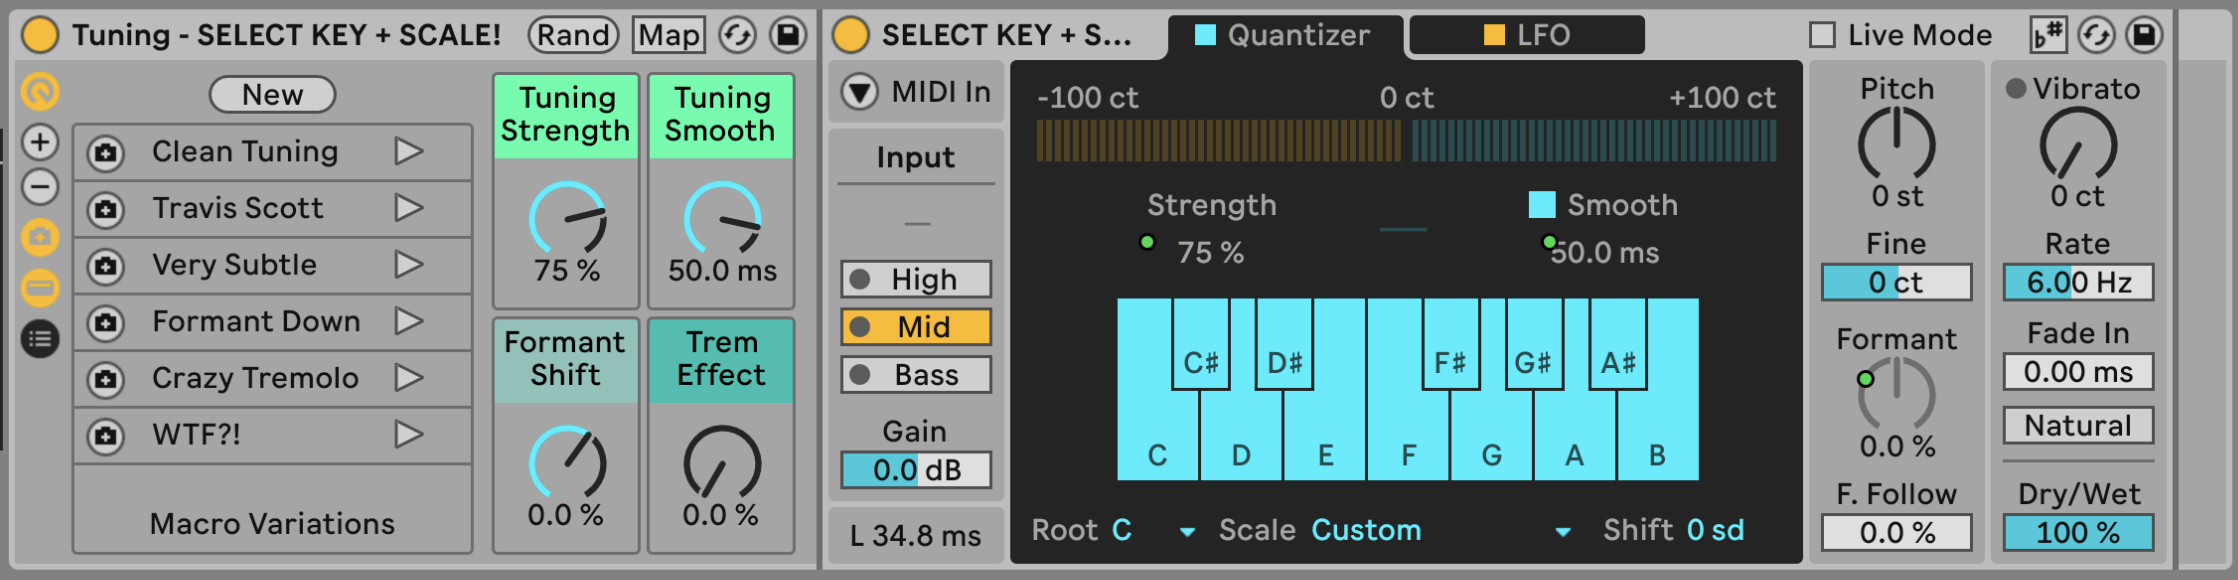Click the flat/sharp note display icon
Viewport: 2238px width, 580px height.
pyautogui.click(x=2048, y=35)
